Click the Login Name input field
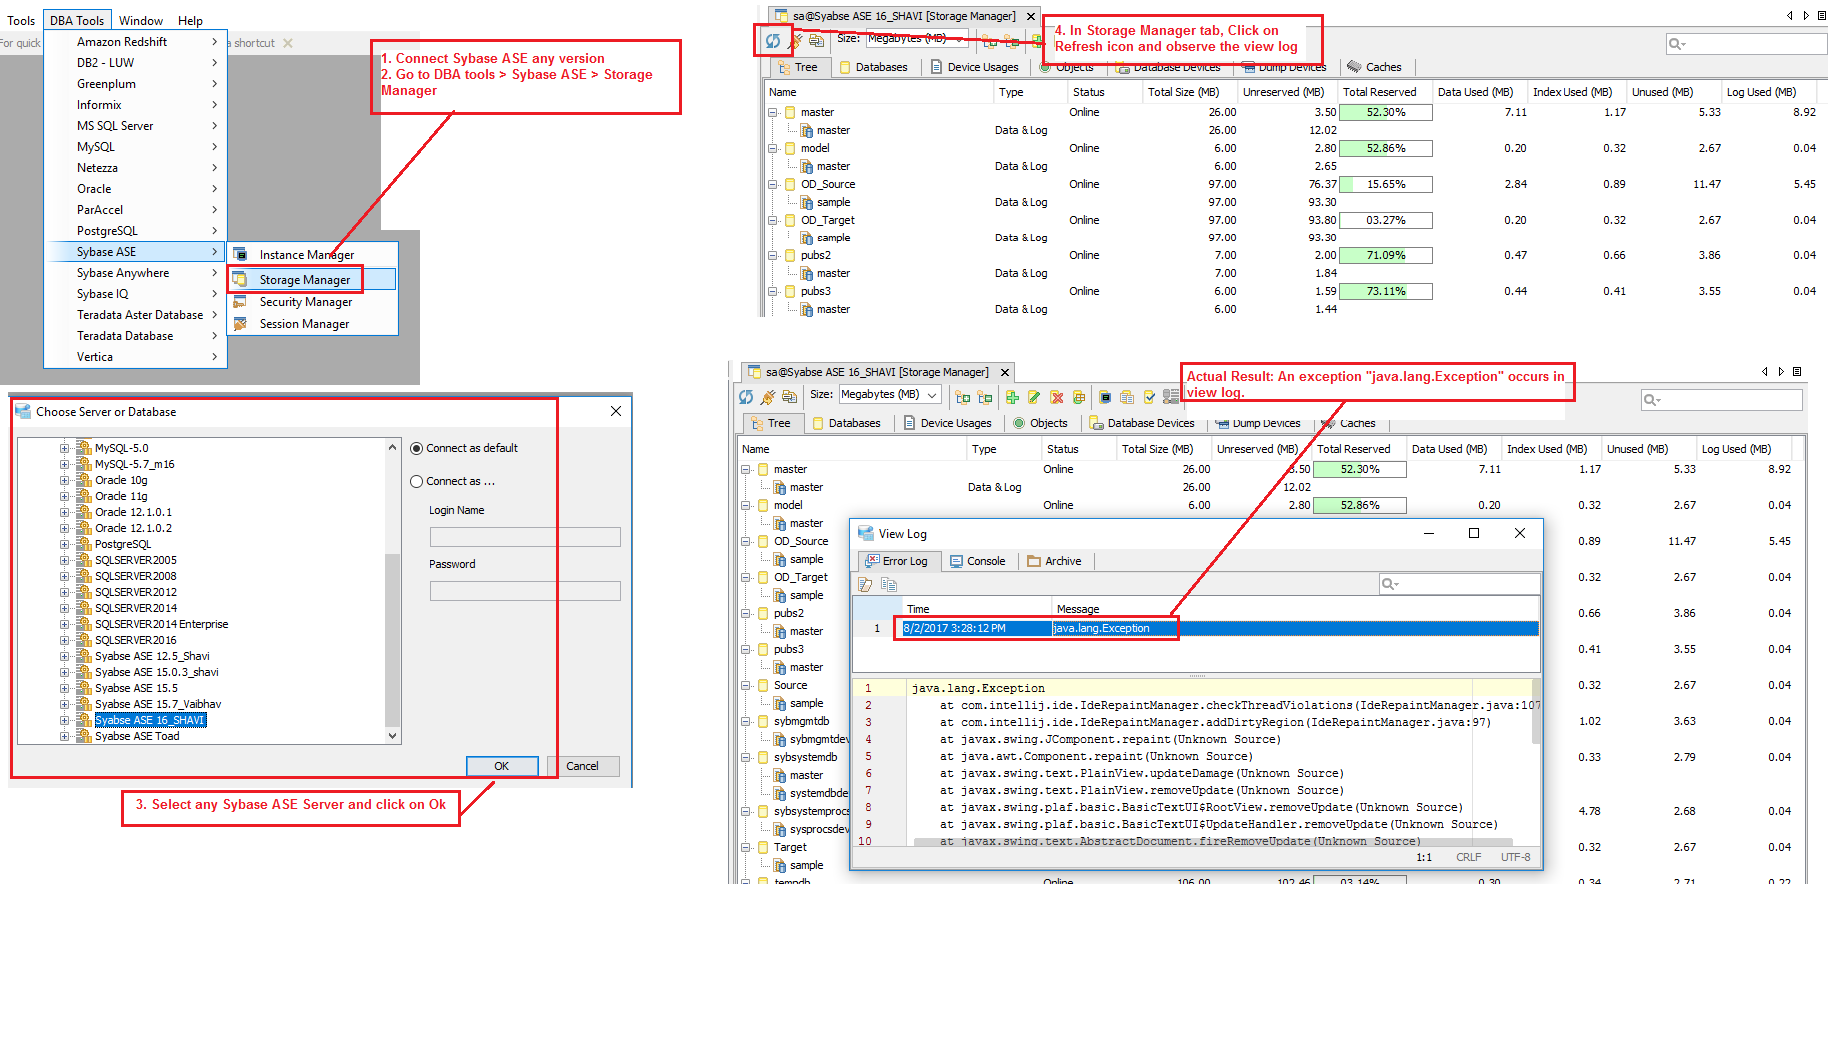1828x1052 pixels. [x=525, y=537]
